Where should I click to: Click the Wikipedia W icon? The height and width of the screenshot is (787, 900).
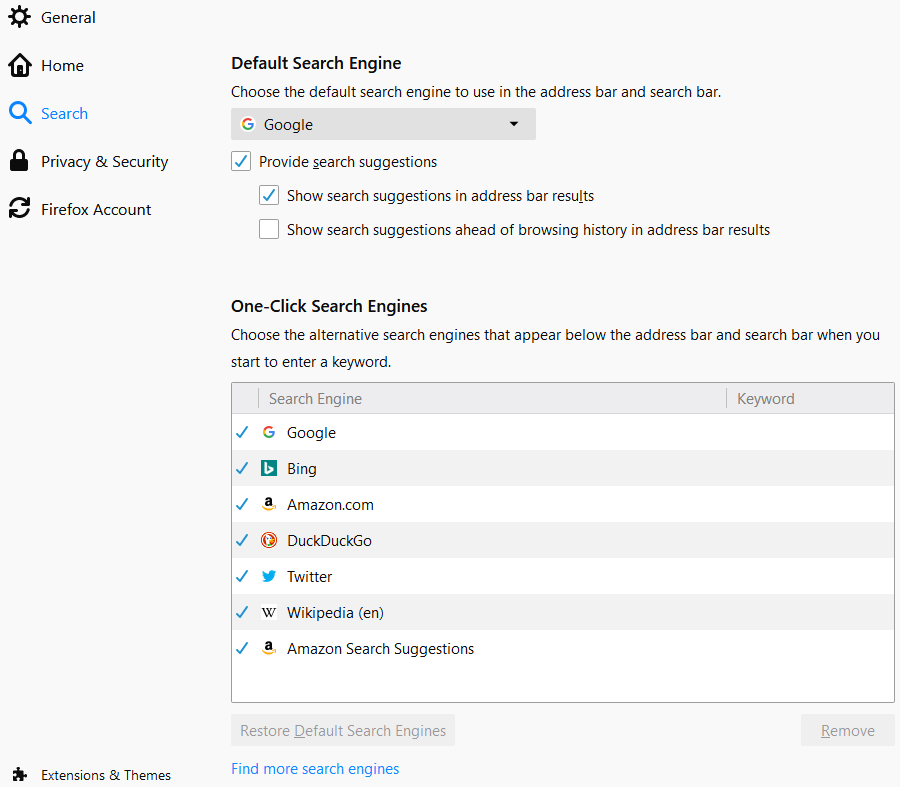[x=269, y=612]
